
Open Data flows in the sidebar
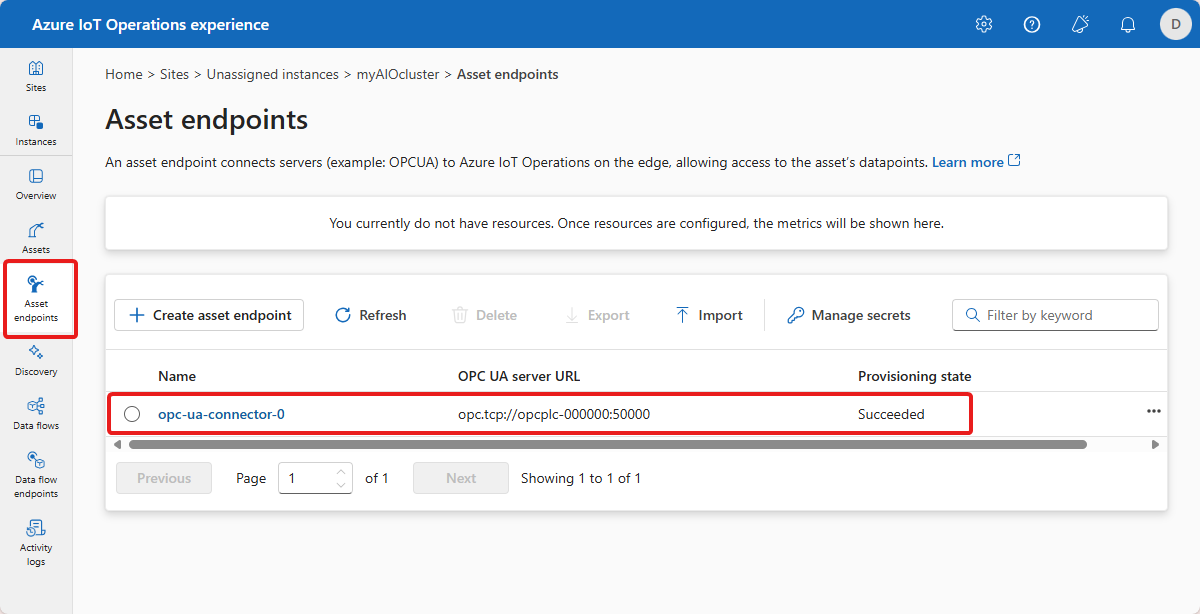tap(36, 414)
